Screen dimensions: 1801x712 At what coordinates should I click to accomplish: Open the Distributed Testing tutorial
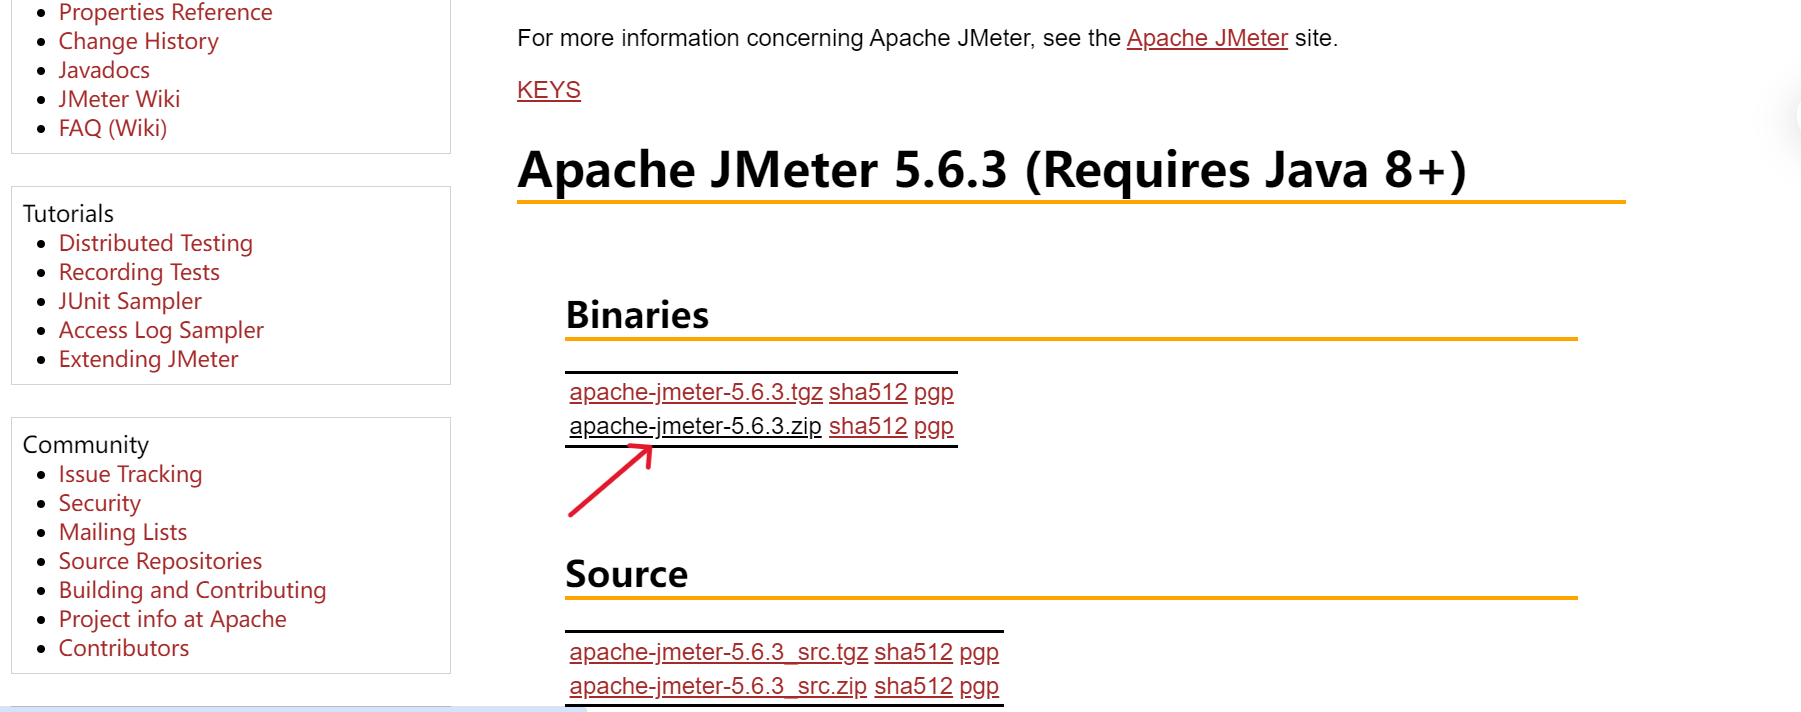[155, 243]
